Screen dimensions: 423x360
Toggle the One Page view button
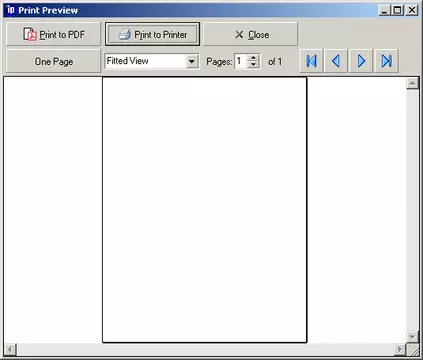pos(53,61)
